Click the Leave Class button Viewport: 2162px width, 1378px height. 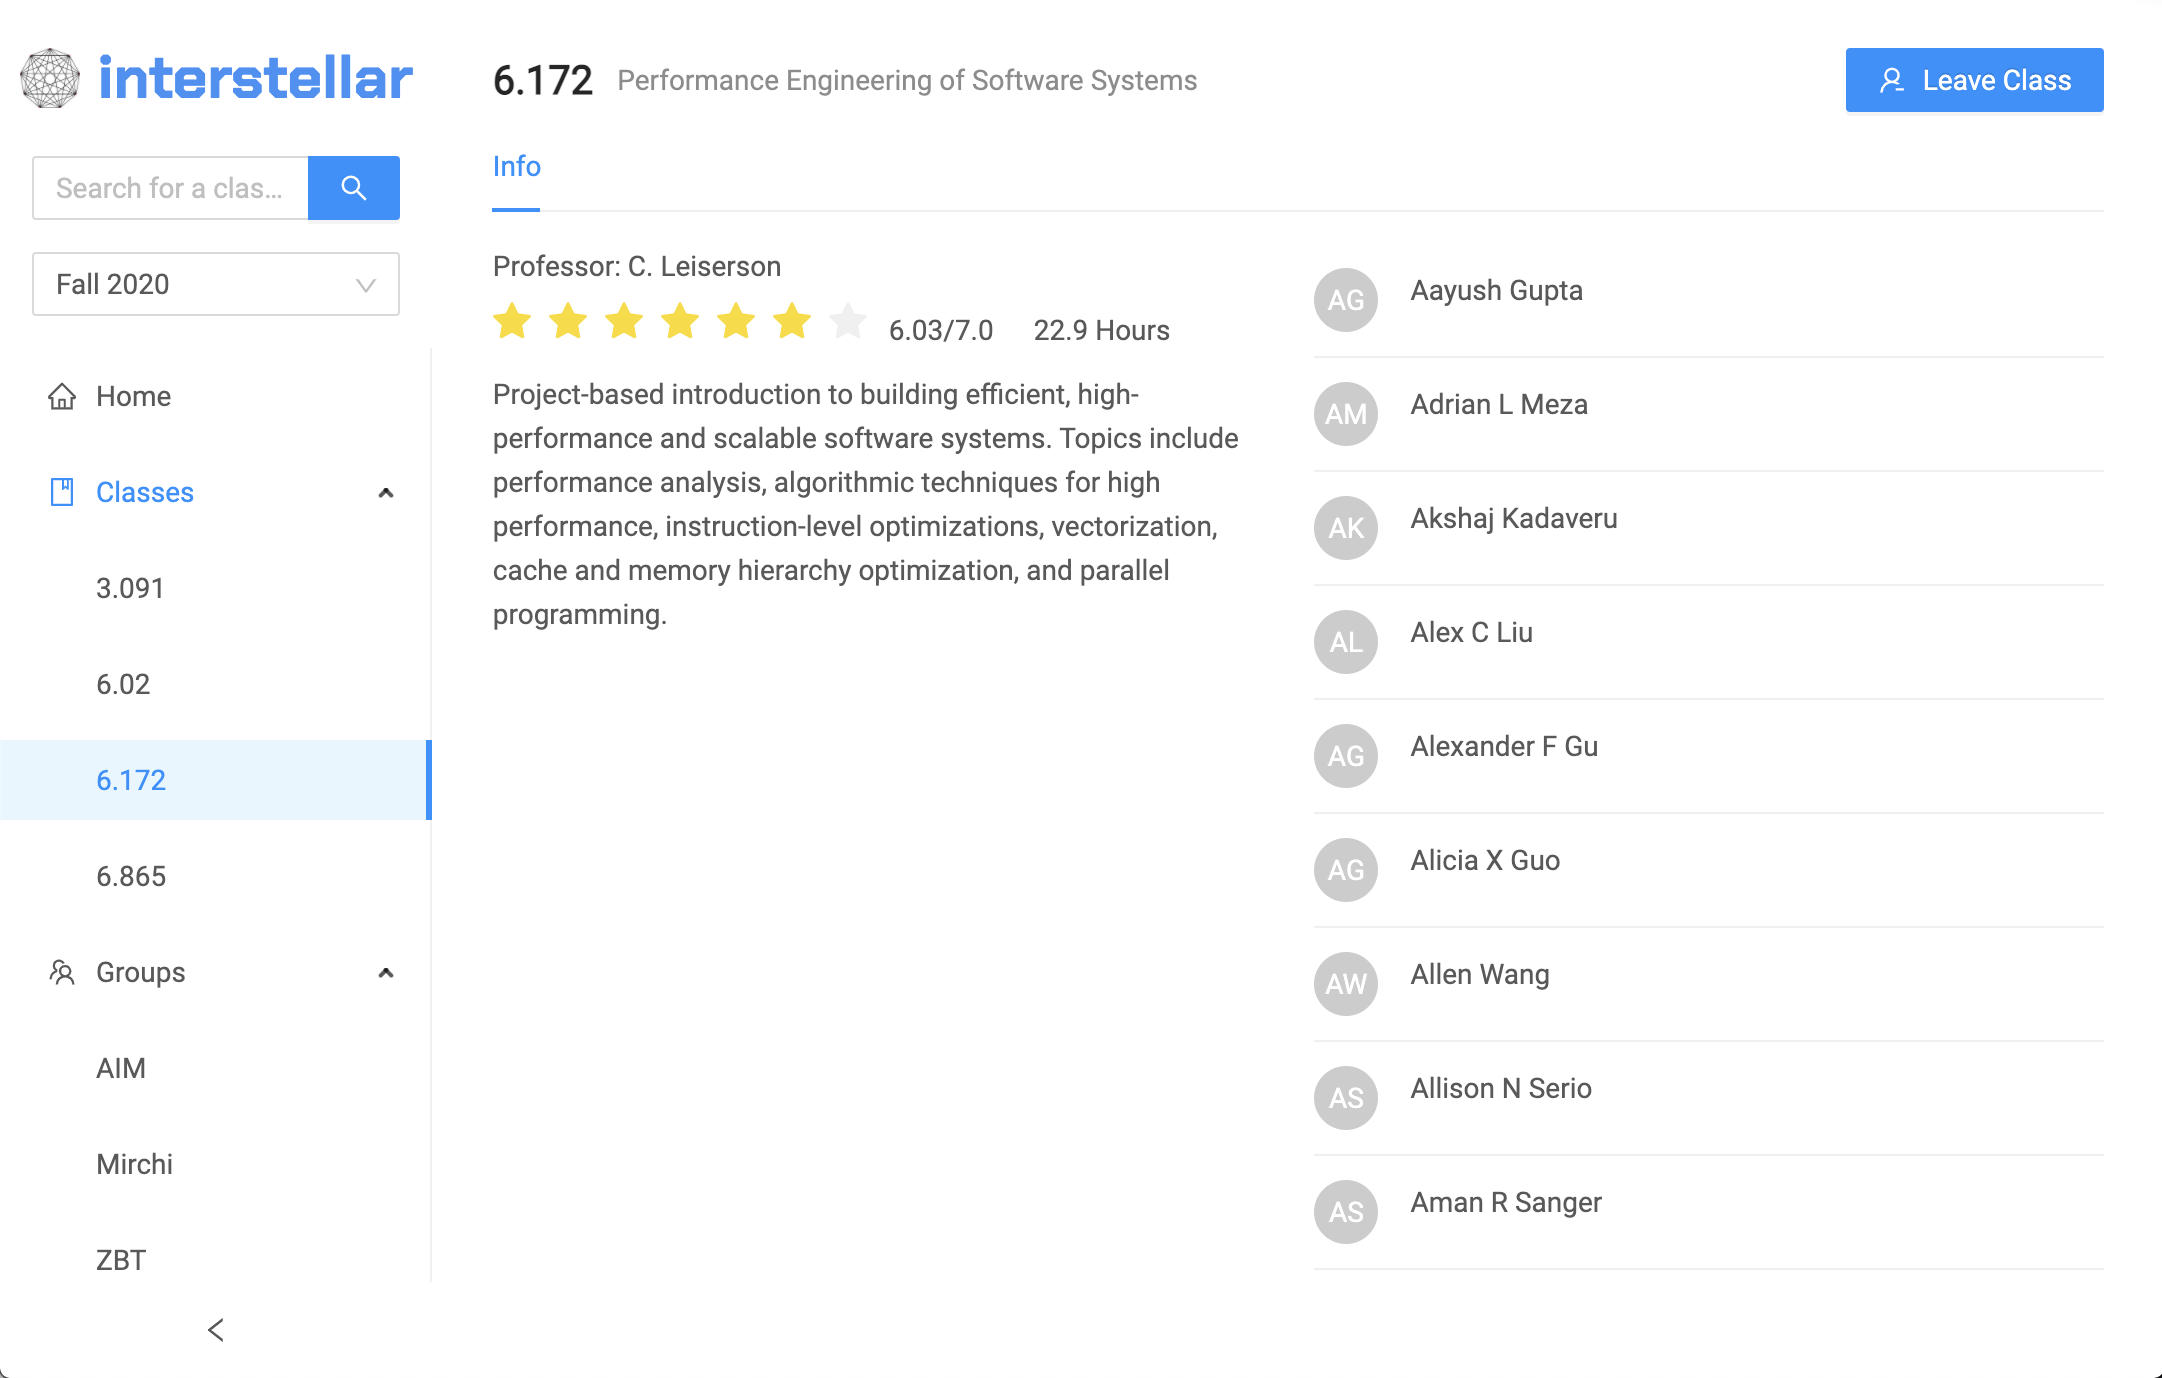tap(1974, 80)
